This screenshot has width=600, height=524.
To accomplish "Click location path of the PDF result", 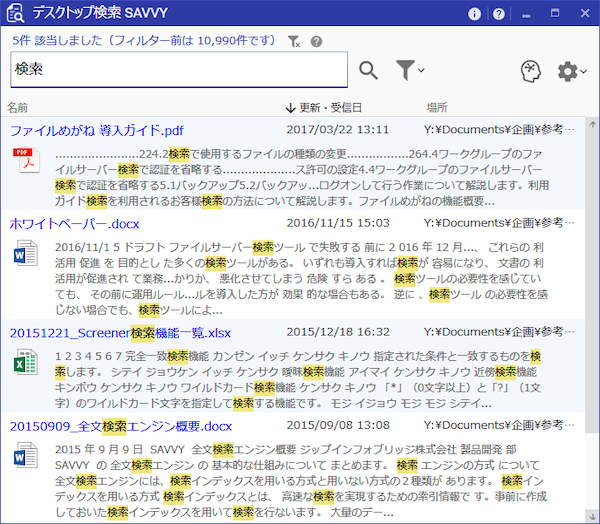I will pos(499,130).
